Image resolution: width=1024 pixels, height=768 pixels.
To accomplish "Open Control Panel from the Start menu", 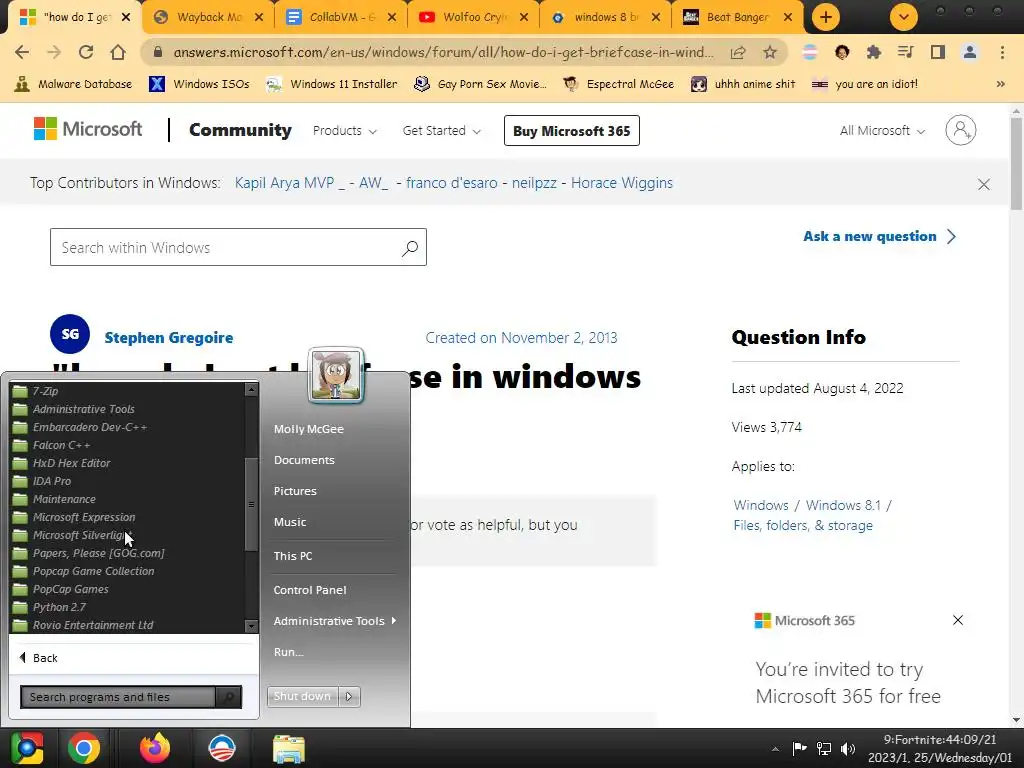I will 310,590.
